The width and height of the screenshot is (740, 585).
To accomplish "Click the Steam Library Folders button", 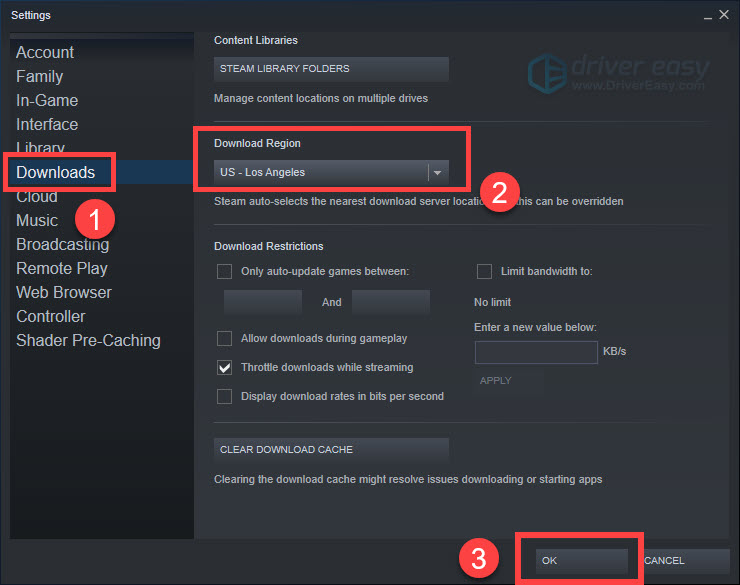I will (x=331, y=69).
